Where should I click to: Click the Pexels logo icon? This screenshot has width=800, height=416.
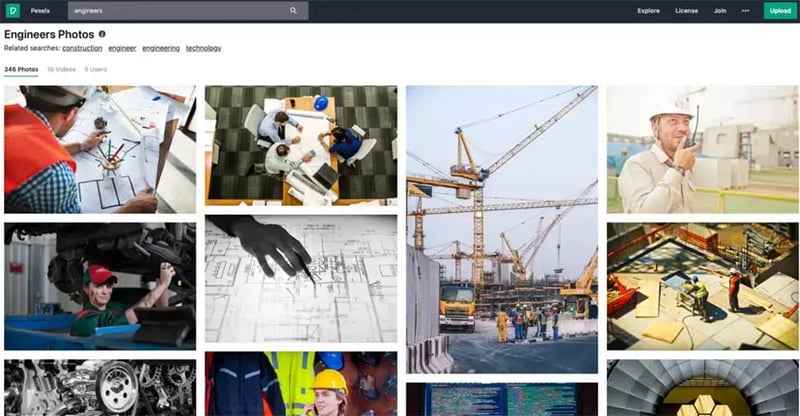coord(13,11)
